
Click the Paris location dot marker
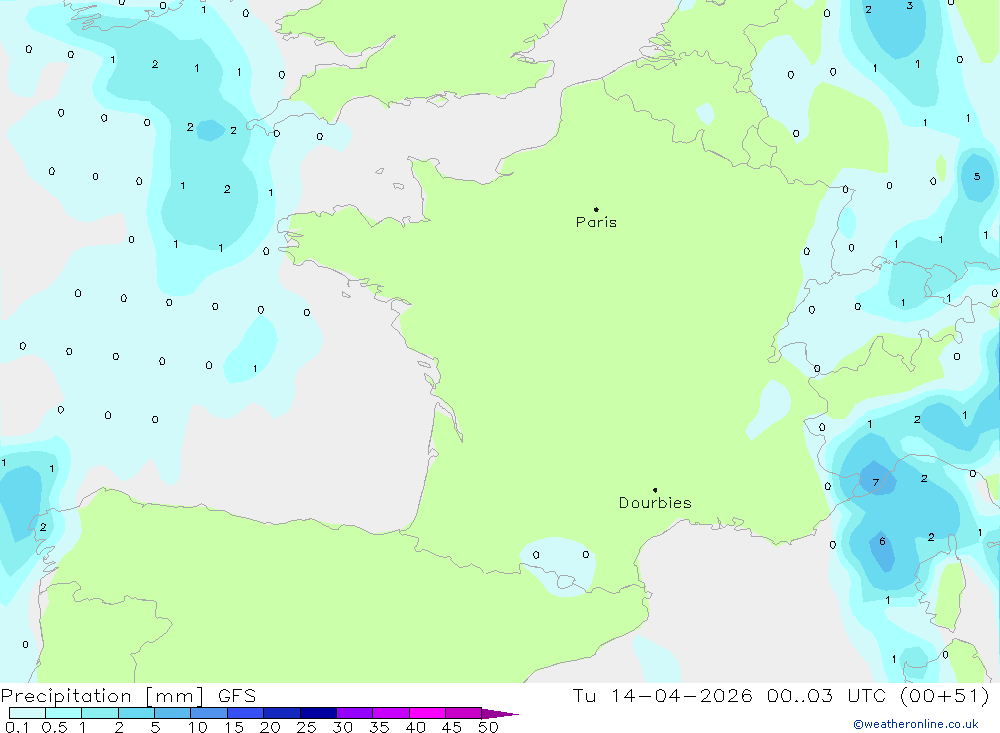pyautogui.click(x=596, y=209)
